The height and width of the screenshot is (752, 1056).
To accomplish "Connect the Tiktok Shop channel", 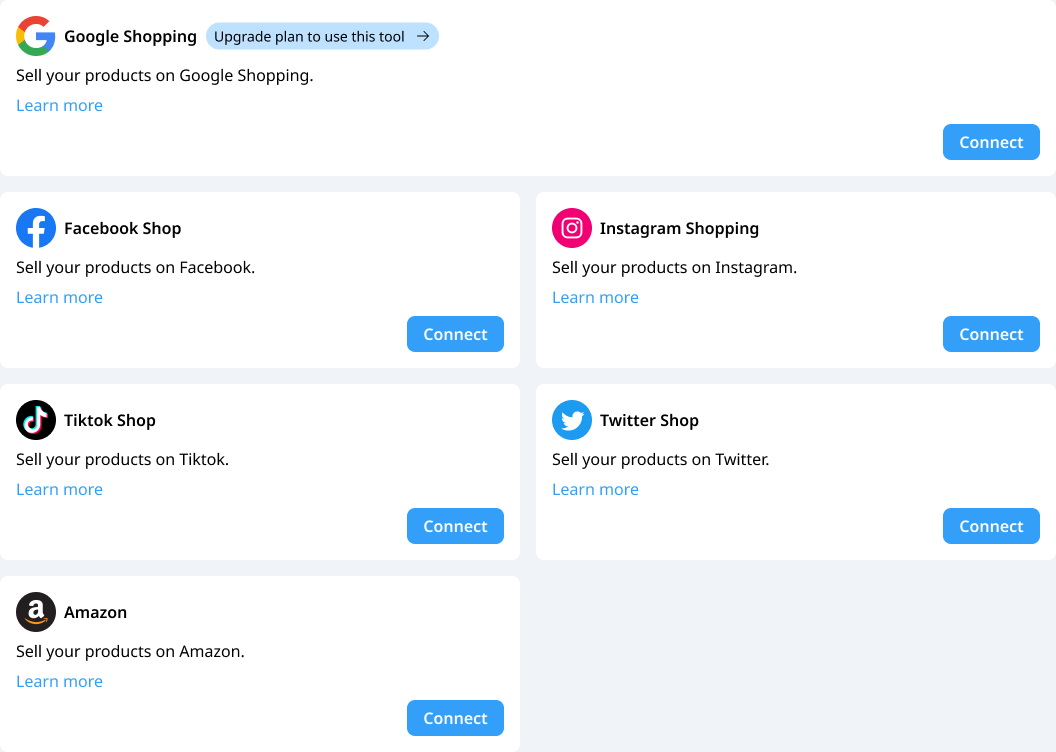I will click(455, 526).
